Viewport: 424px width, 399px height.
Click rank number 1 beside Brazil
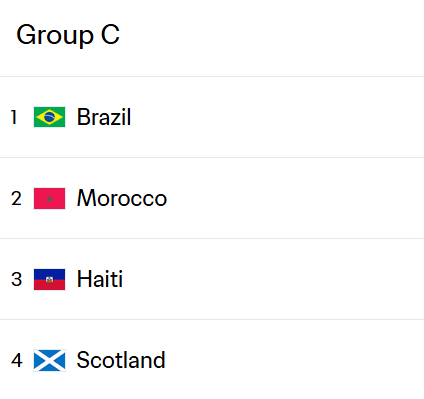click(x=14, y=117)
